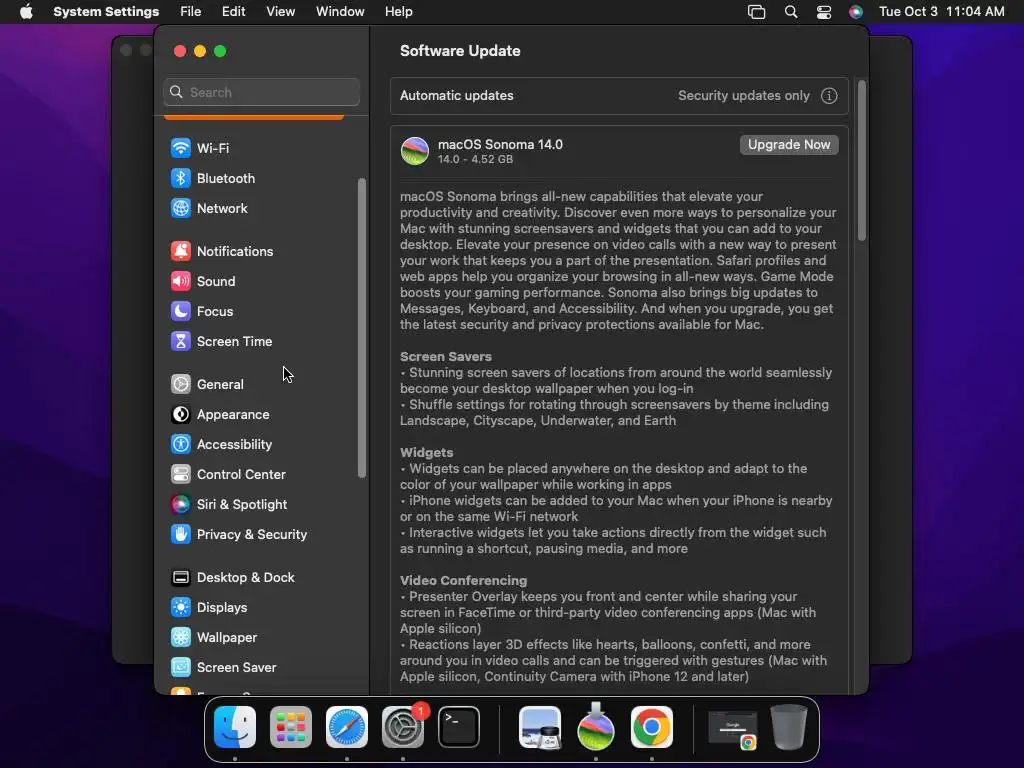Click the Widgets heading

pyautogui.click(x=426, y=453)
